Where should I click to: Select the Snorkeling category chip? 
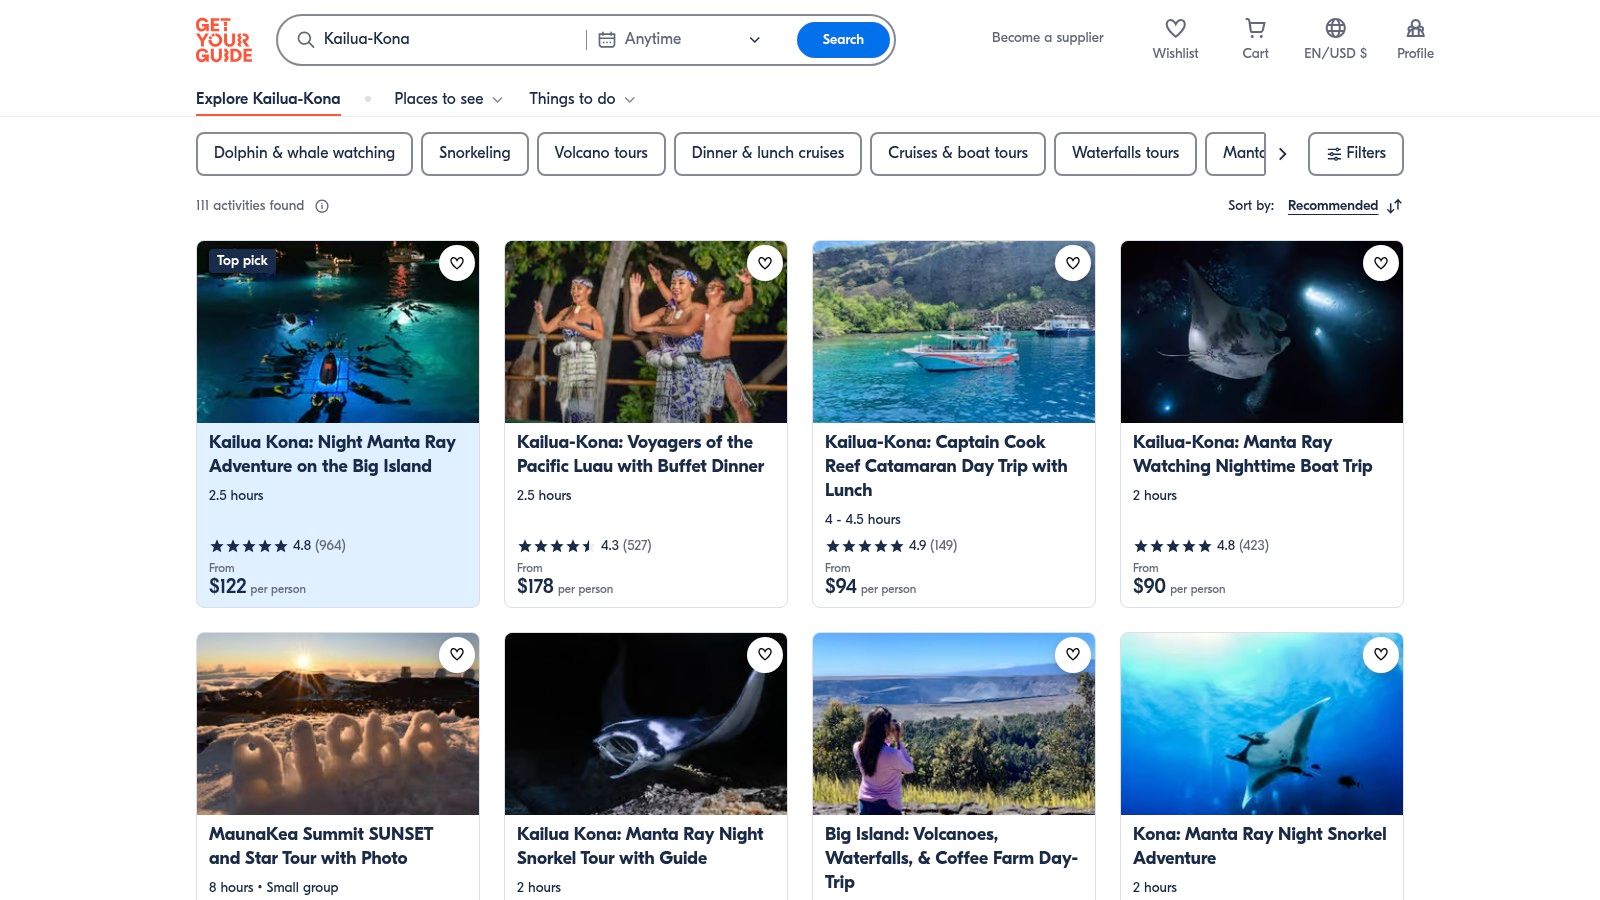[475, 154]
